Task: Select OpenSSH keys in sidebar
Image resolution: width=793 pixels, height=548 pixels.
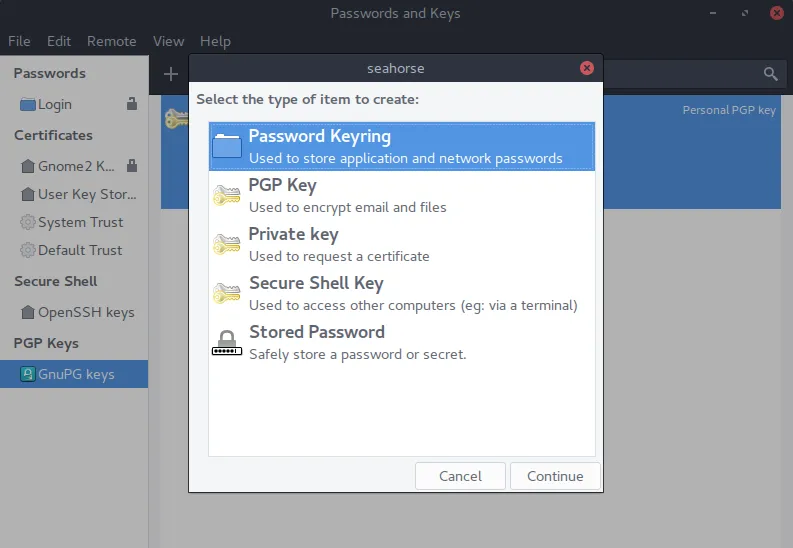Action: 85,312
